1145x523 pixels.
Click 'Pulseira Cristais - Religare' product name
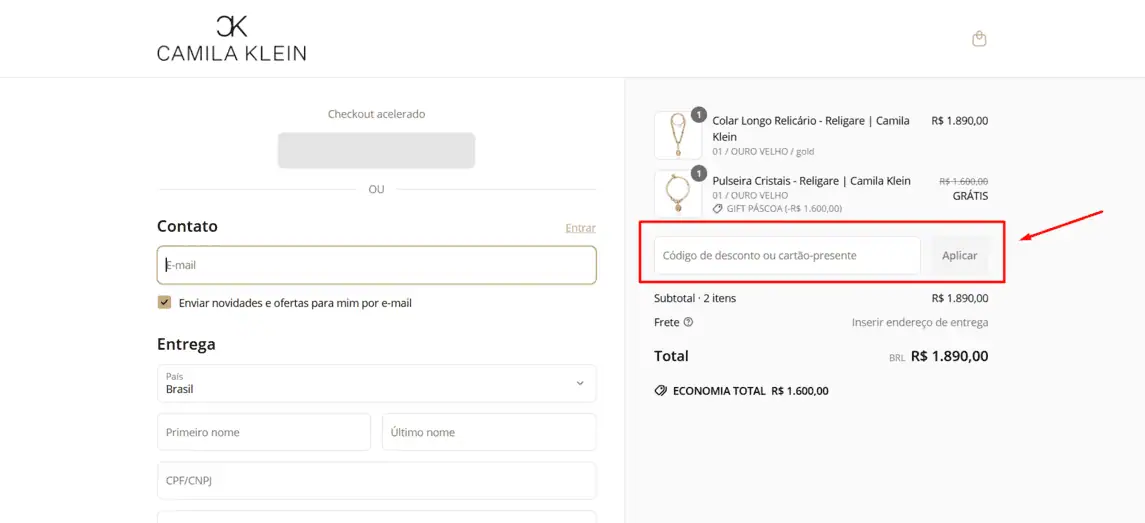811,181
